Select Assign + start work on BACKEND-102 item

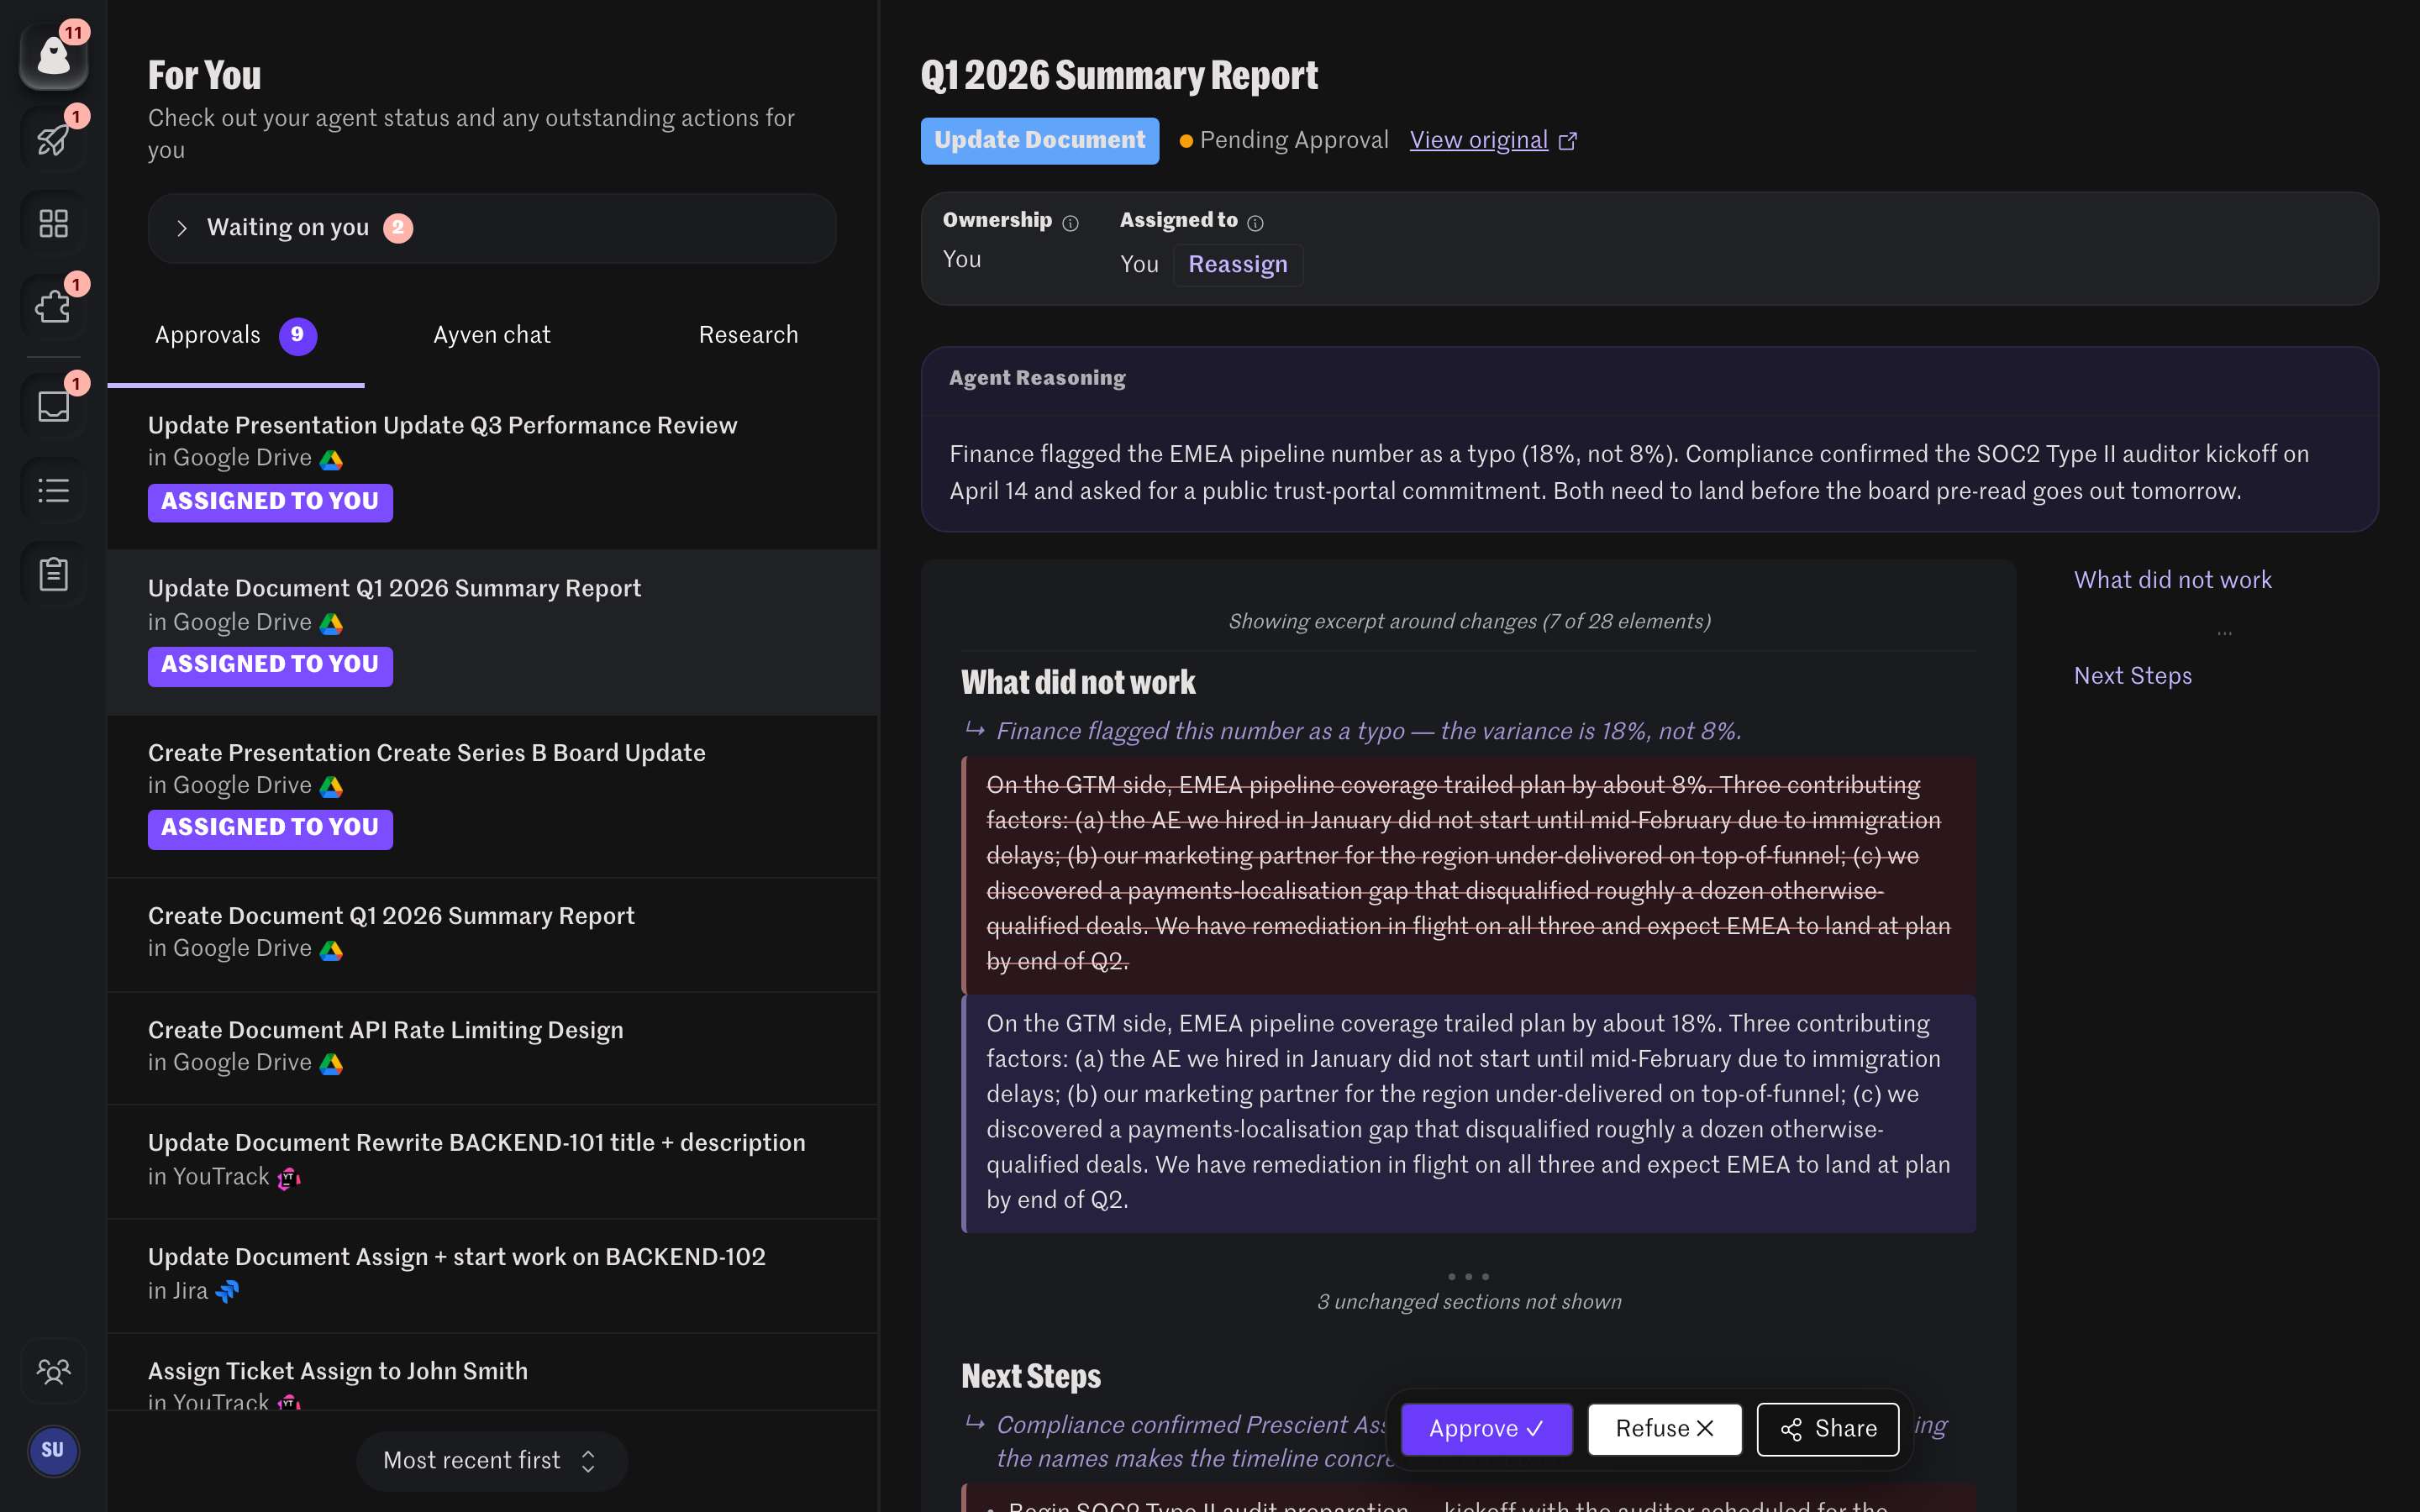[x=492, y=1275]
